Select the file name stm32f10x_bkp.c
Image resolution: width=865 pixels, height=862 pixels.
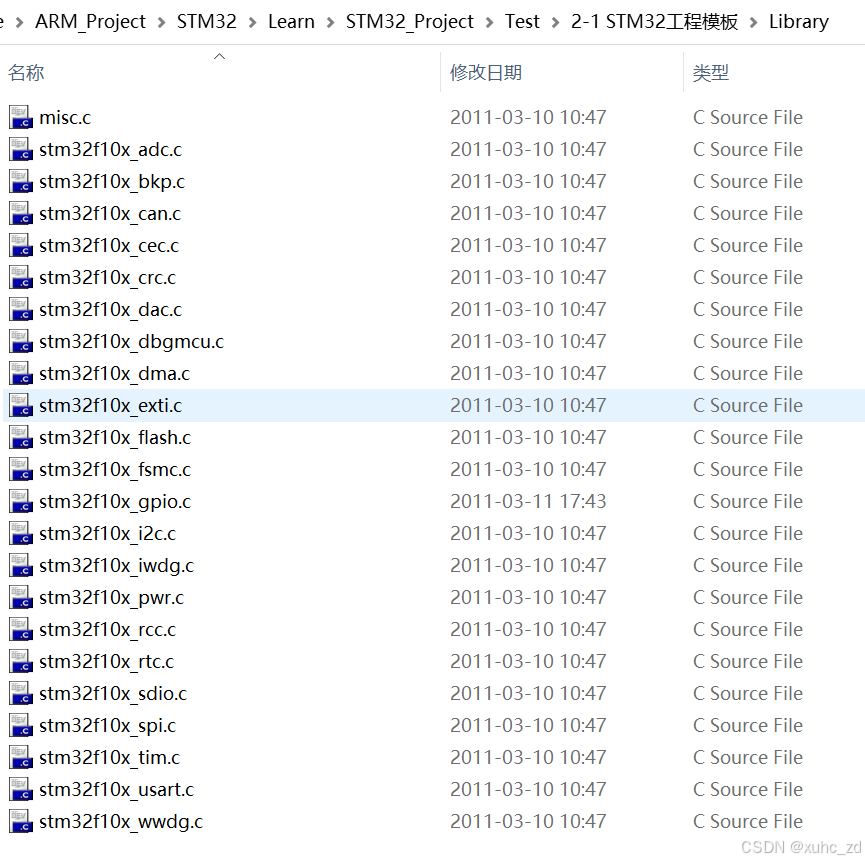pyautogui.click(x=112, y=181)
